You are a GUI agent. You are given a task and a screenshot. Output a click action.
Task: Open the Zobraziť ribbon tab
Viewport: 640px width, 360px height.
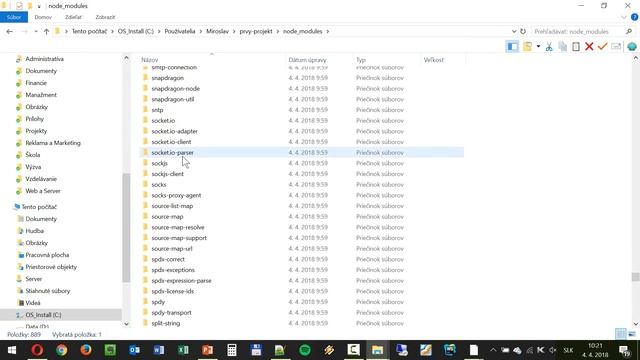tap(105, 17)
